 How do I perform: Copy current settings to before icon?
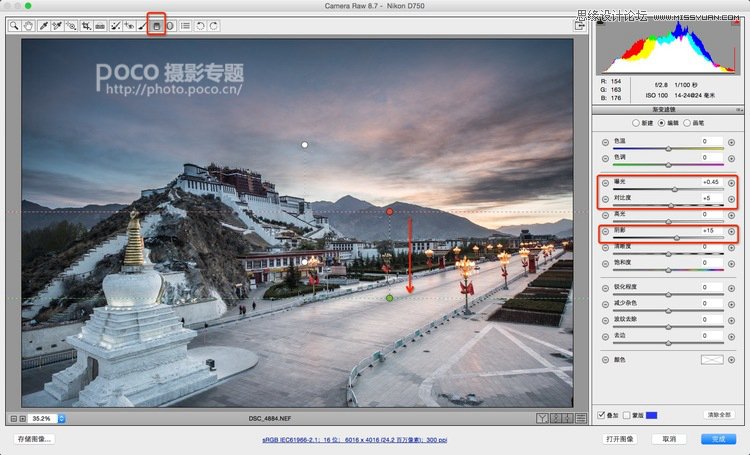click(x=568, y=419)
